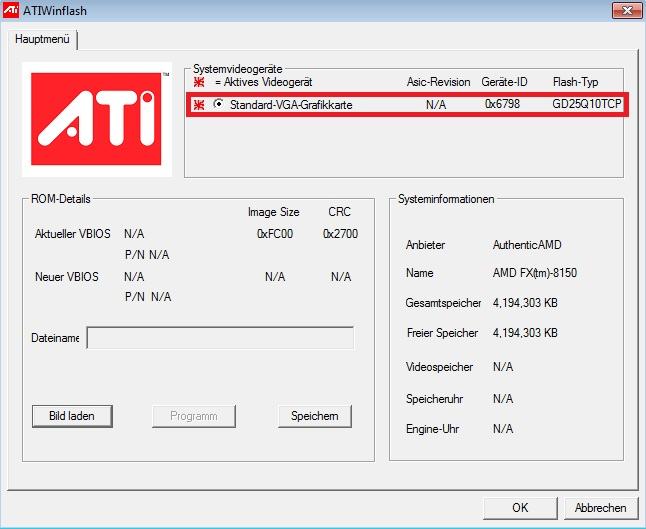Click the Dateiname input field
646x529 pixels.
220,338
